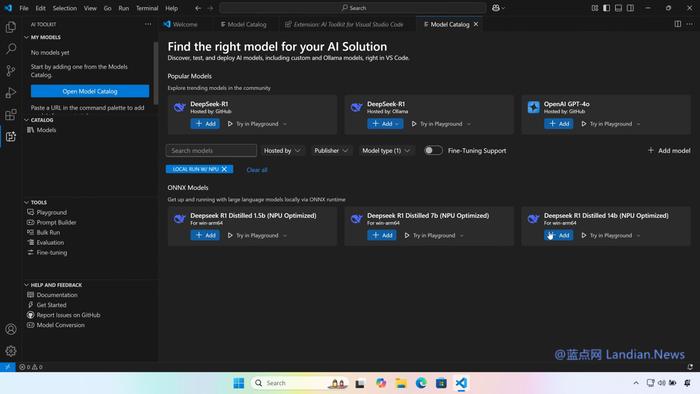Open the Manage gear icon
Viewport: 700px width, 394px height.
[x=11, y=351]
